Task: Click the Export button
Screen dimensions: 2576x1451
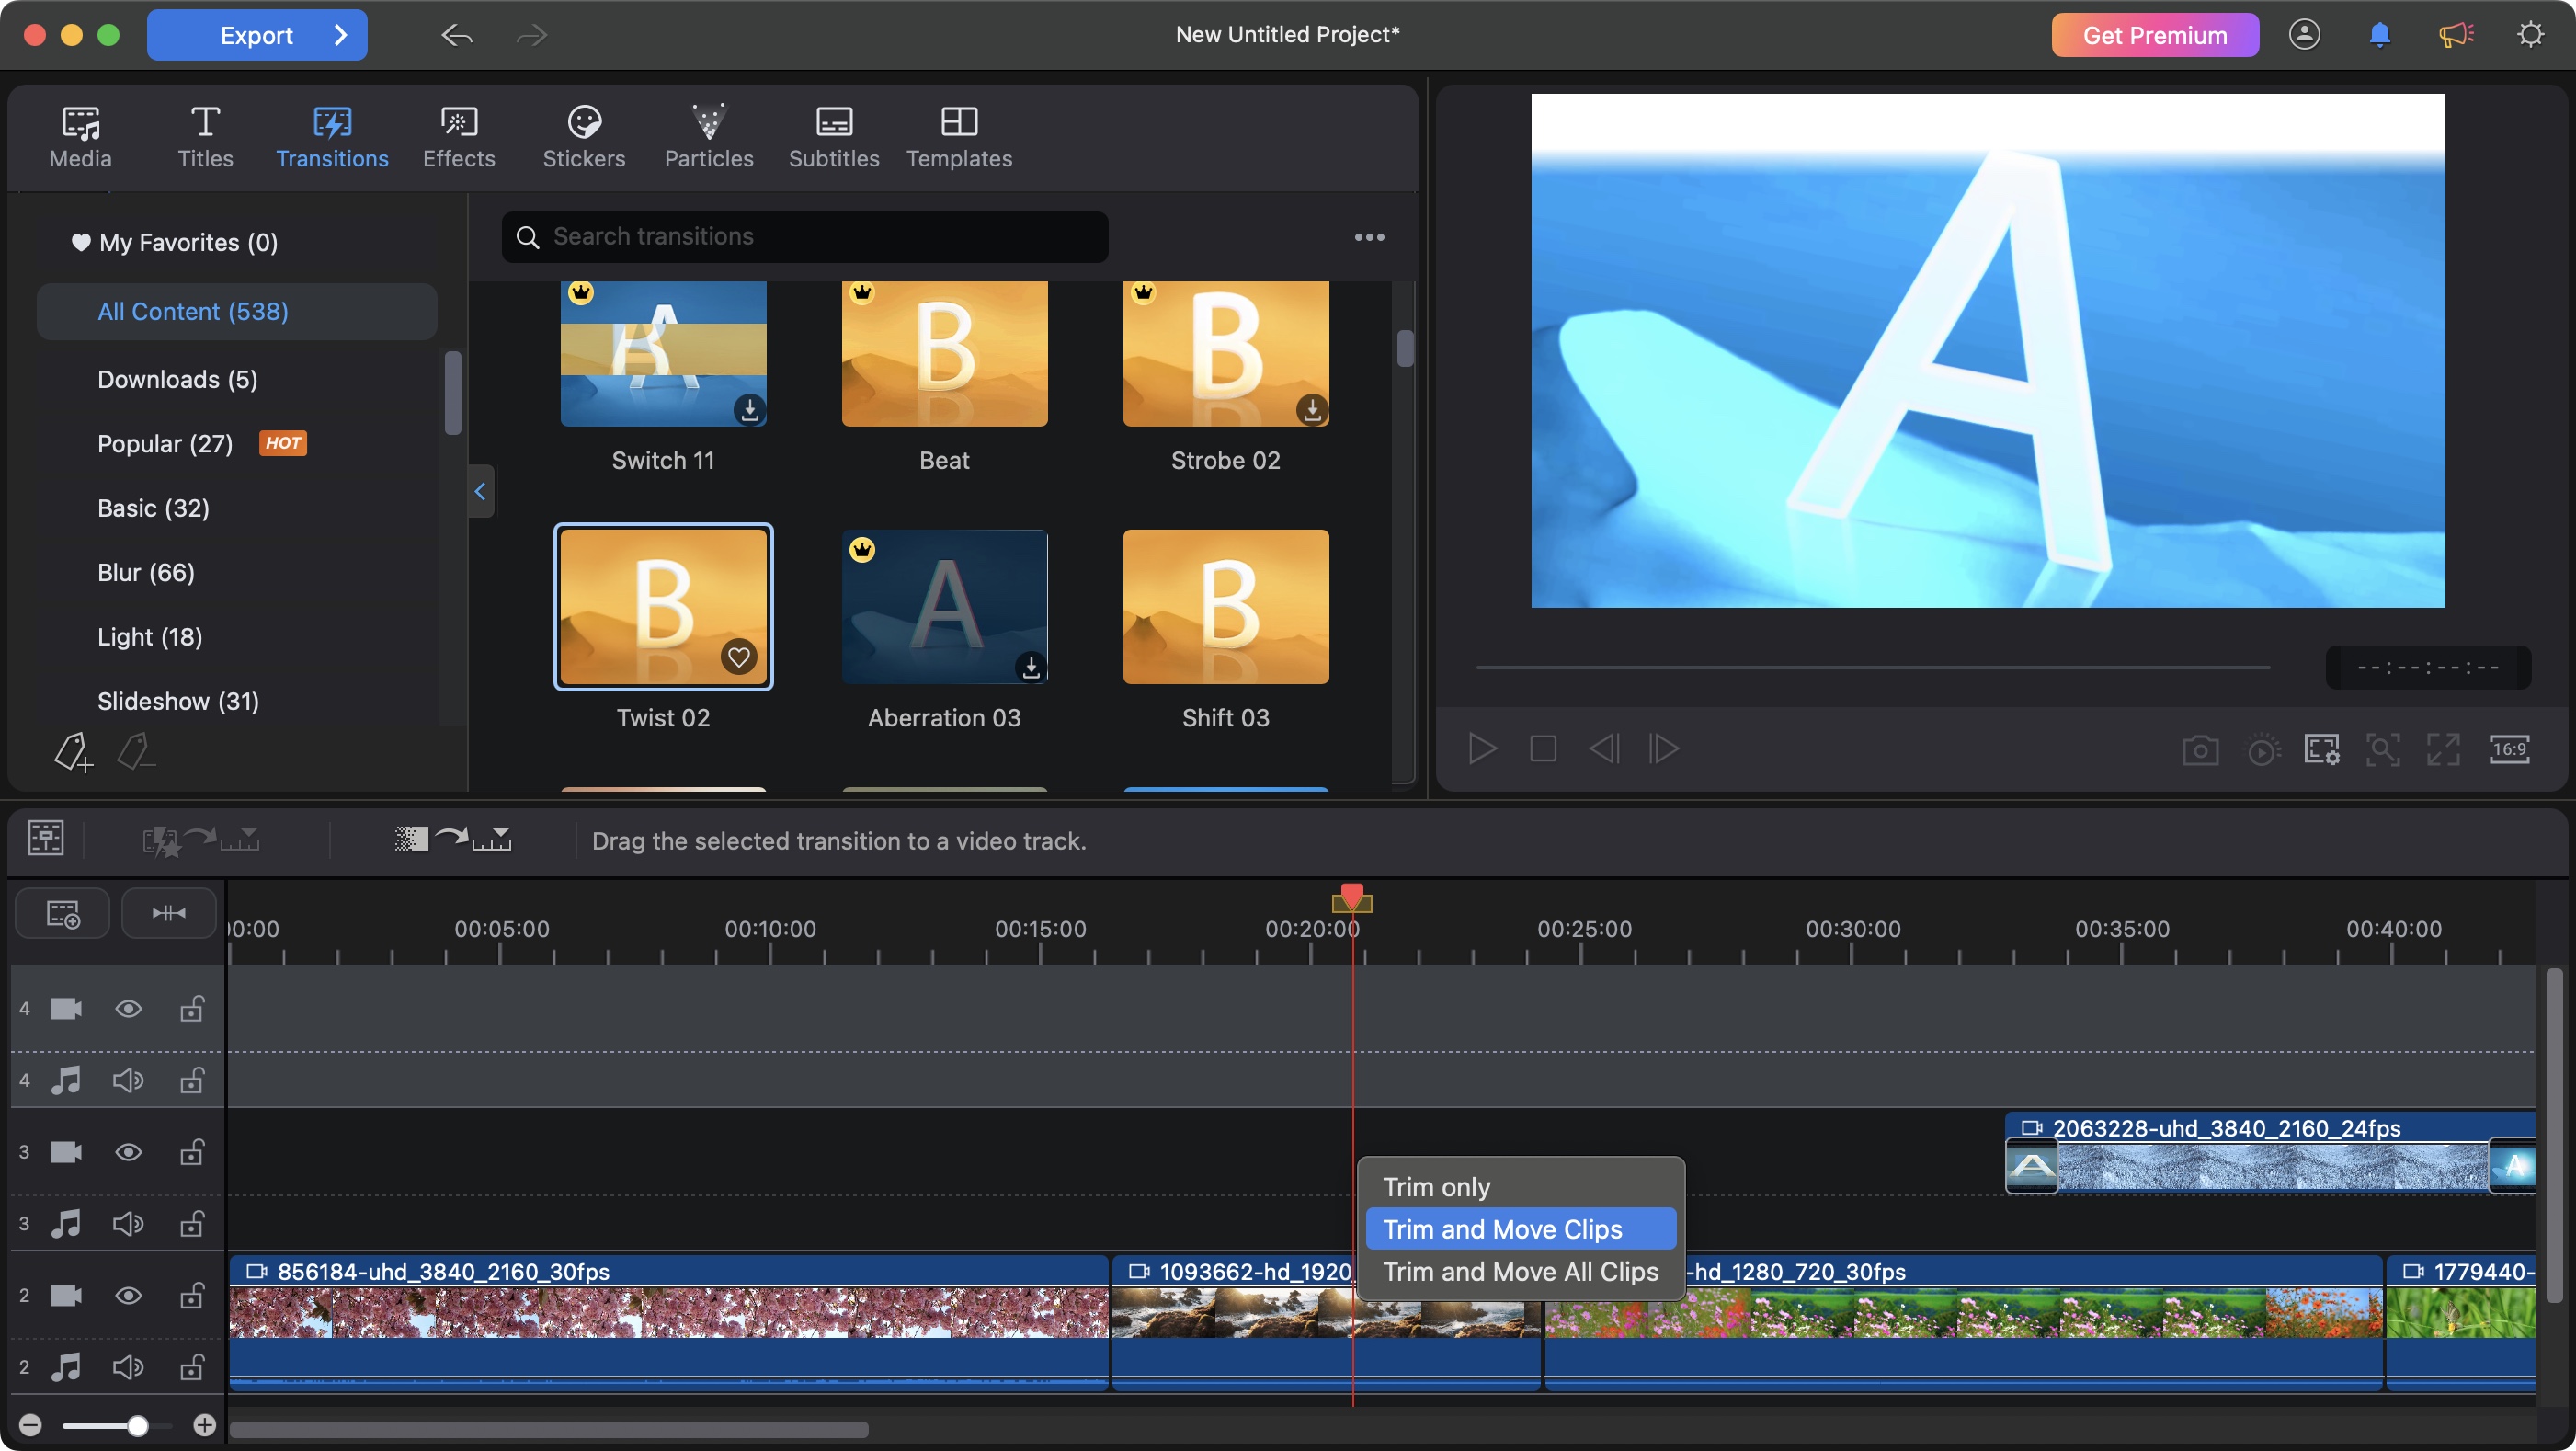Action: 257,34
